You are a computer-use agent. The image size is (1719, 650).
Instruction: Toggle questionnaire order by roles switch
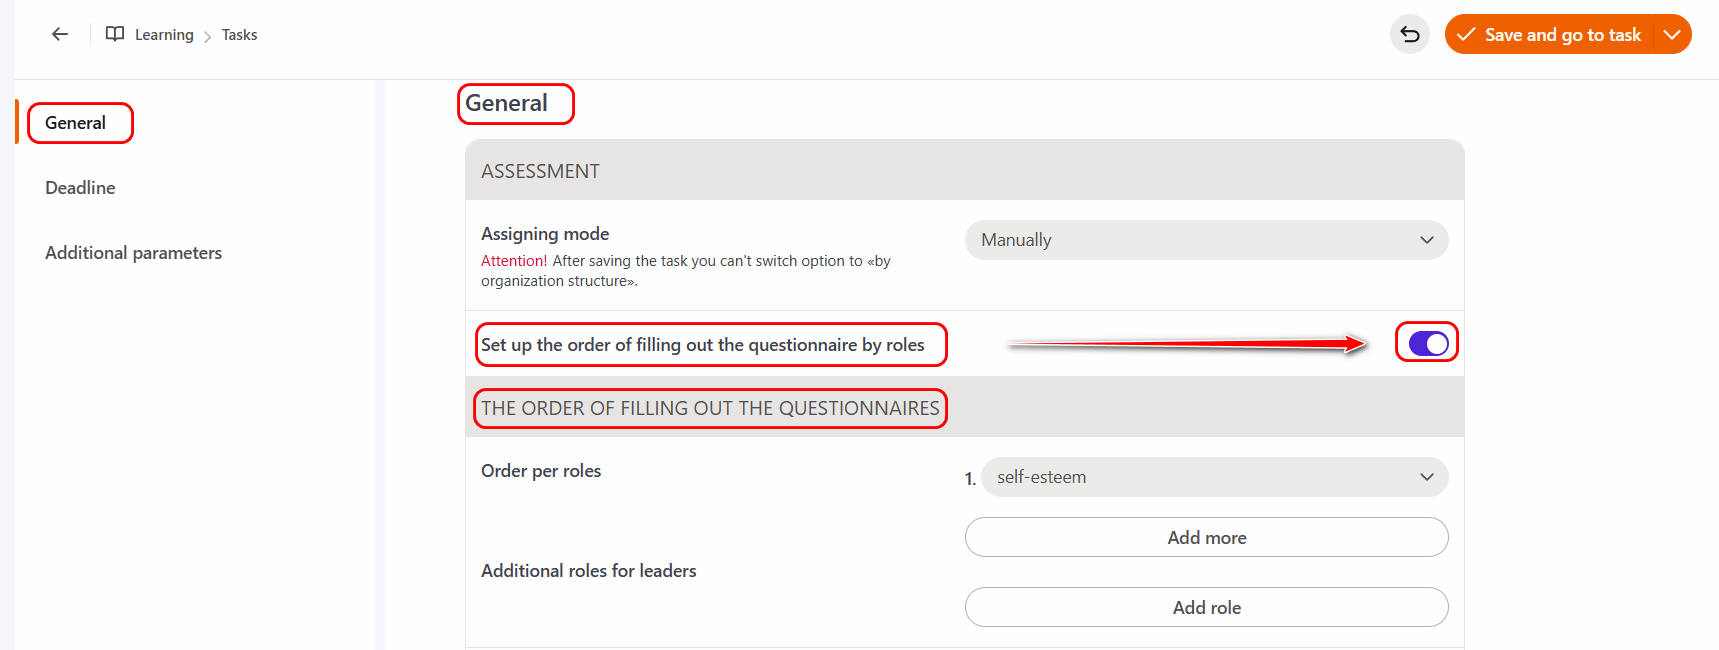pos(1427,344)
